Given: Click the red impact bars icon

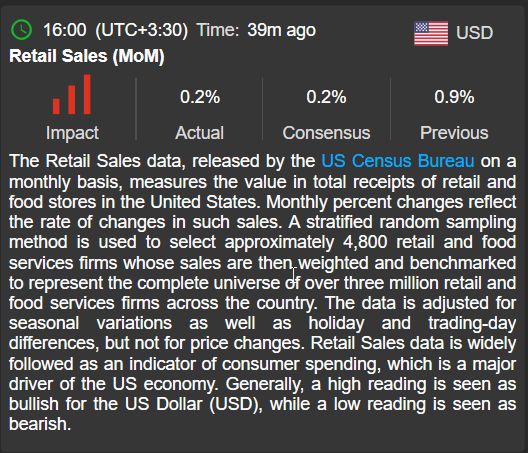Looking at the screenshot, I should 72,95.
